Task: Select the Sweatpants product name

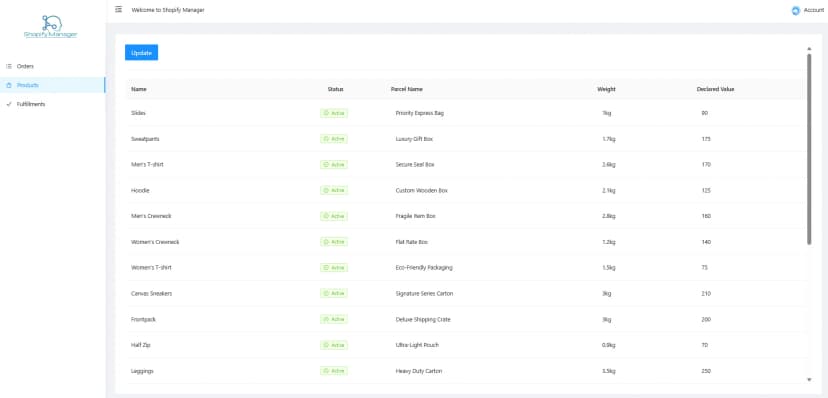Action: click(x=145, y=139)
